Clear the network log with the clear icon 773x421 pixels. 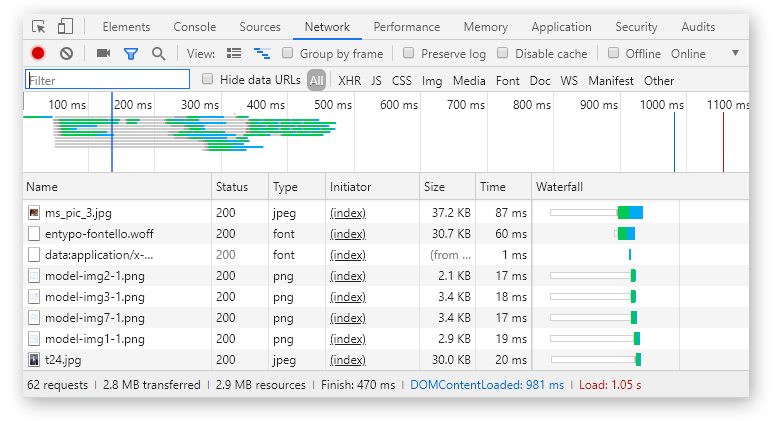pyautogui.click(x=66, y=53)
